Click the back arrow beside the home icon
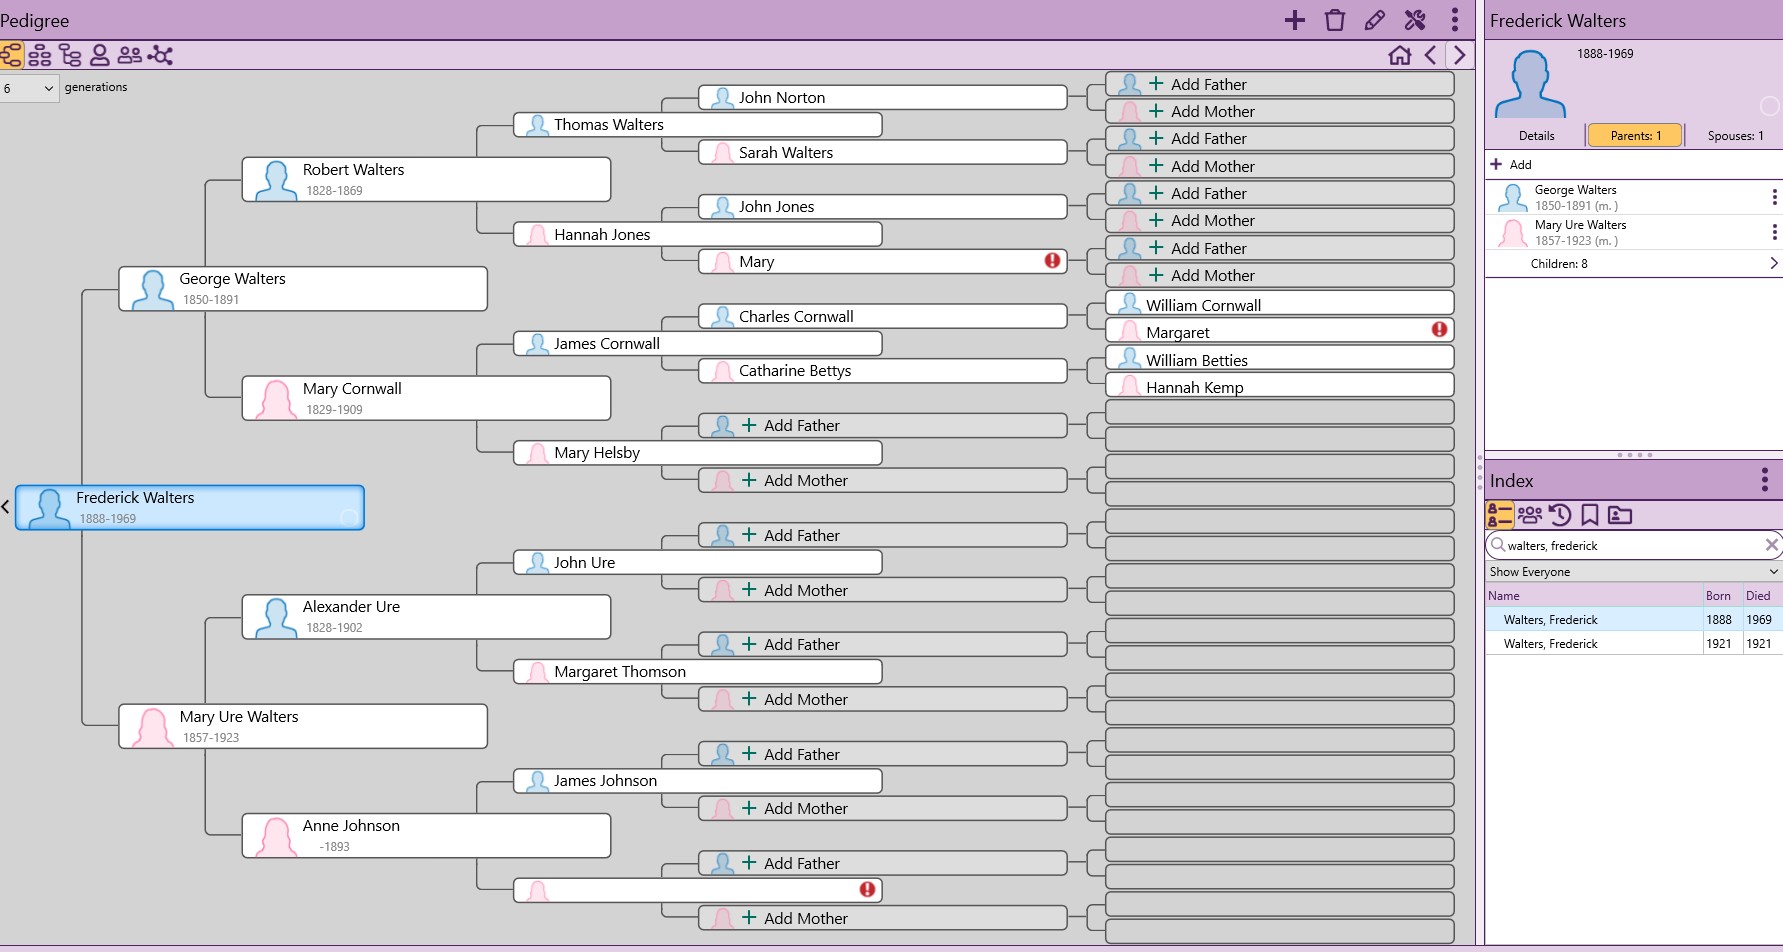 coord(1431,55)
